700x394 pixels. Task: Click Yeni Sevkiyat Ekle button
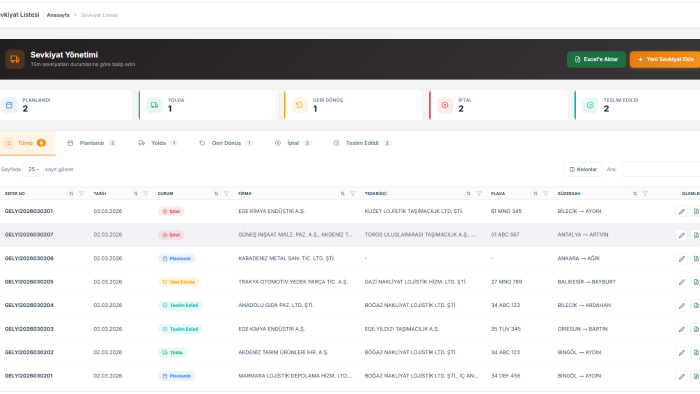pos(665,59)
